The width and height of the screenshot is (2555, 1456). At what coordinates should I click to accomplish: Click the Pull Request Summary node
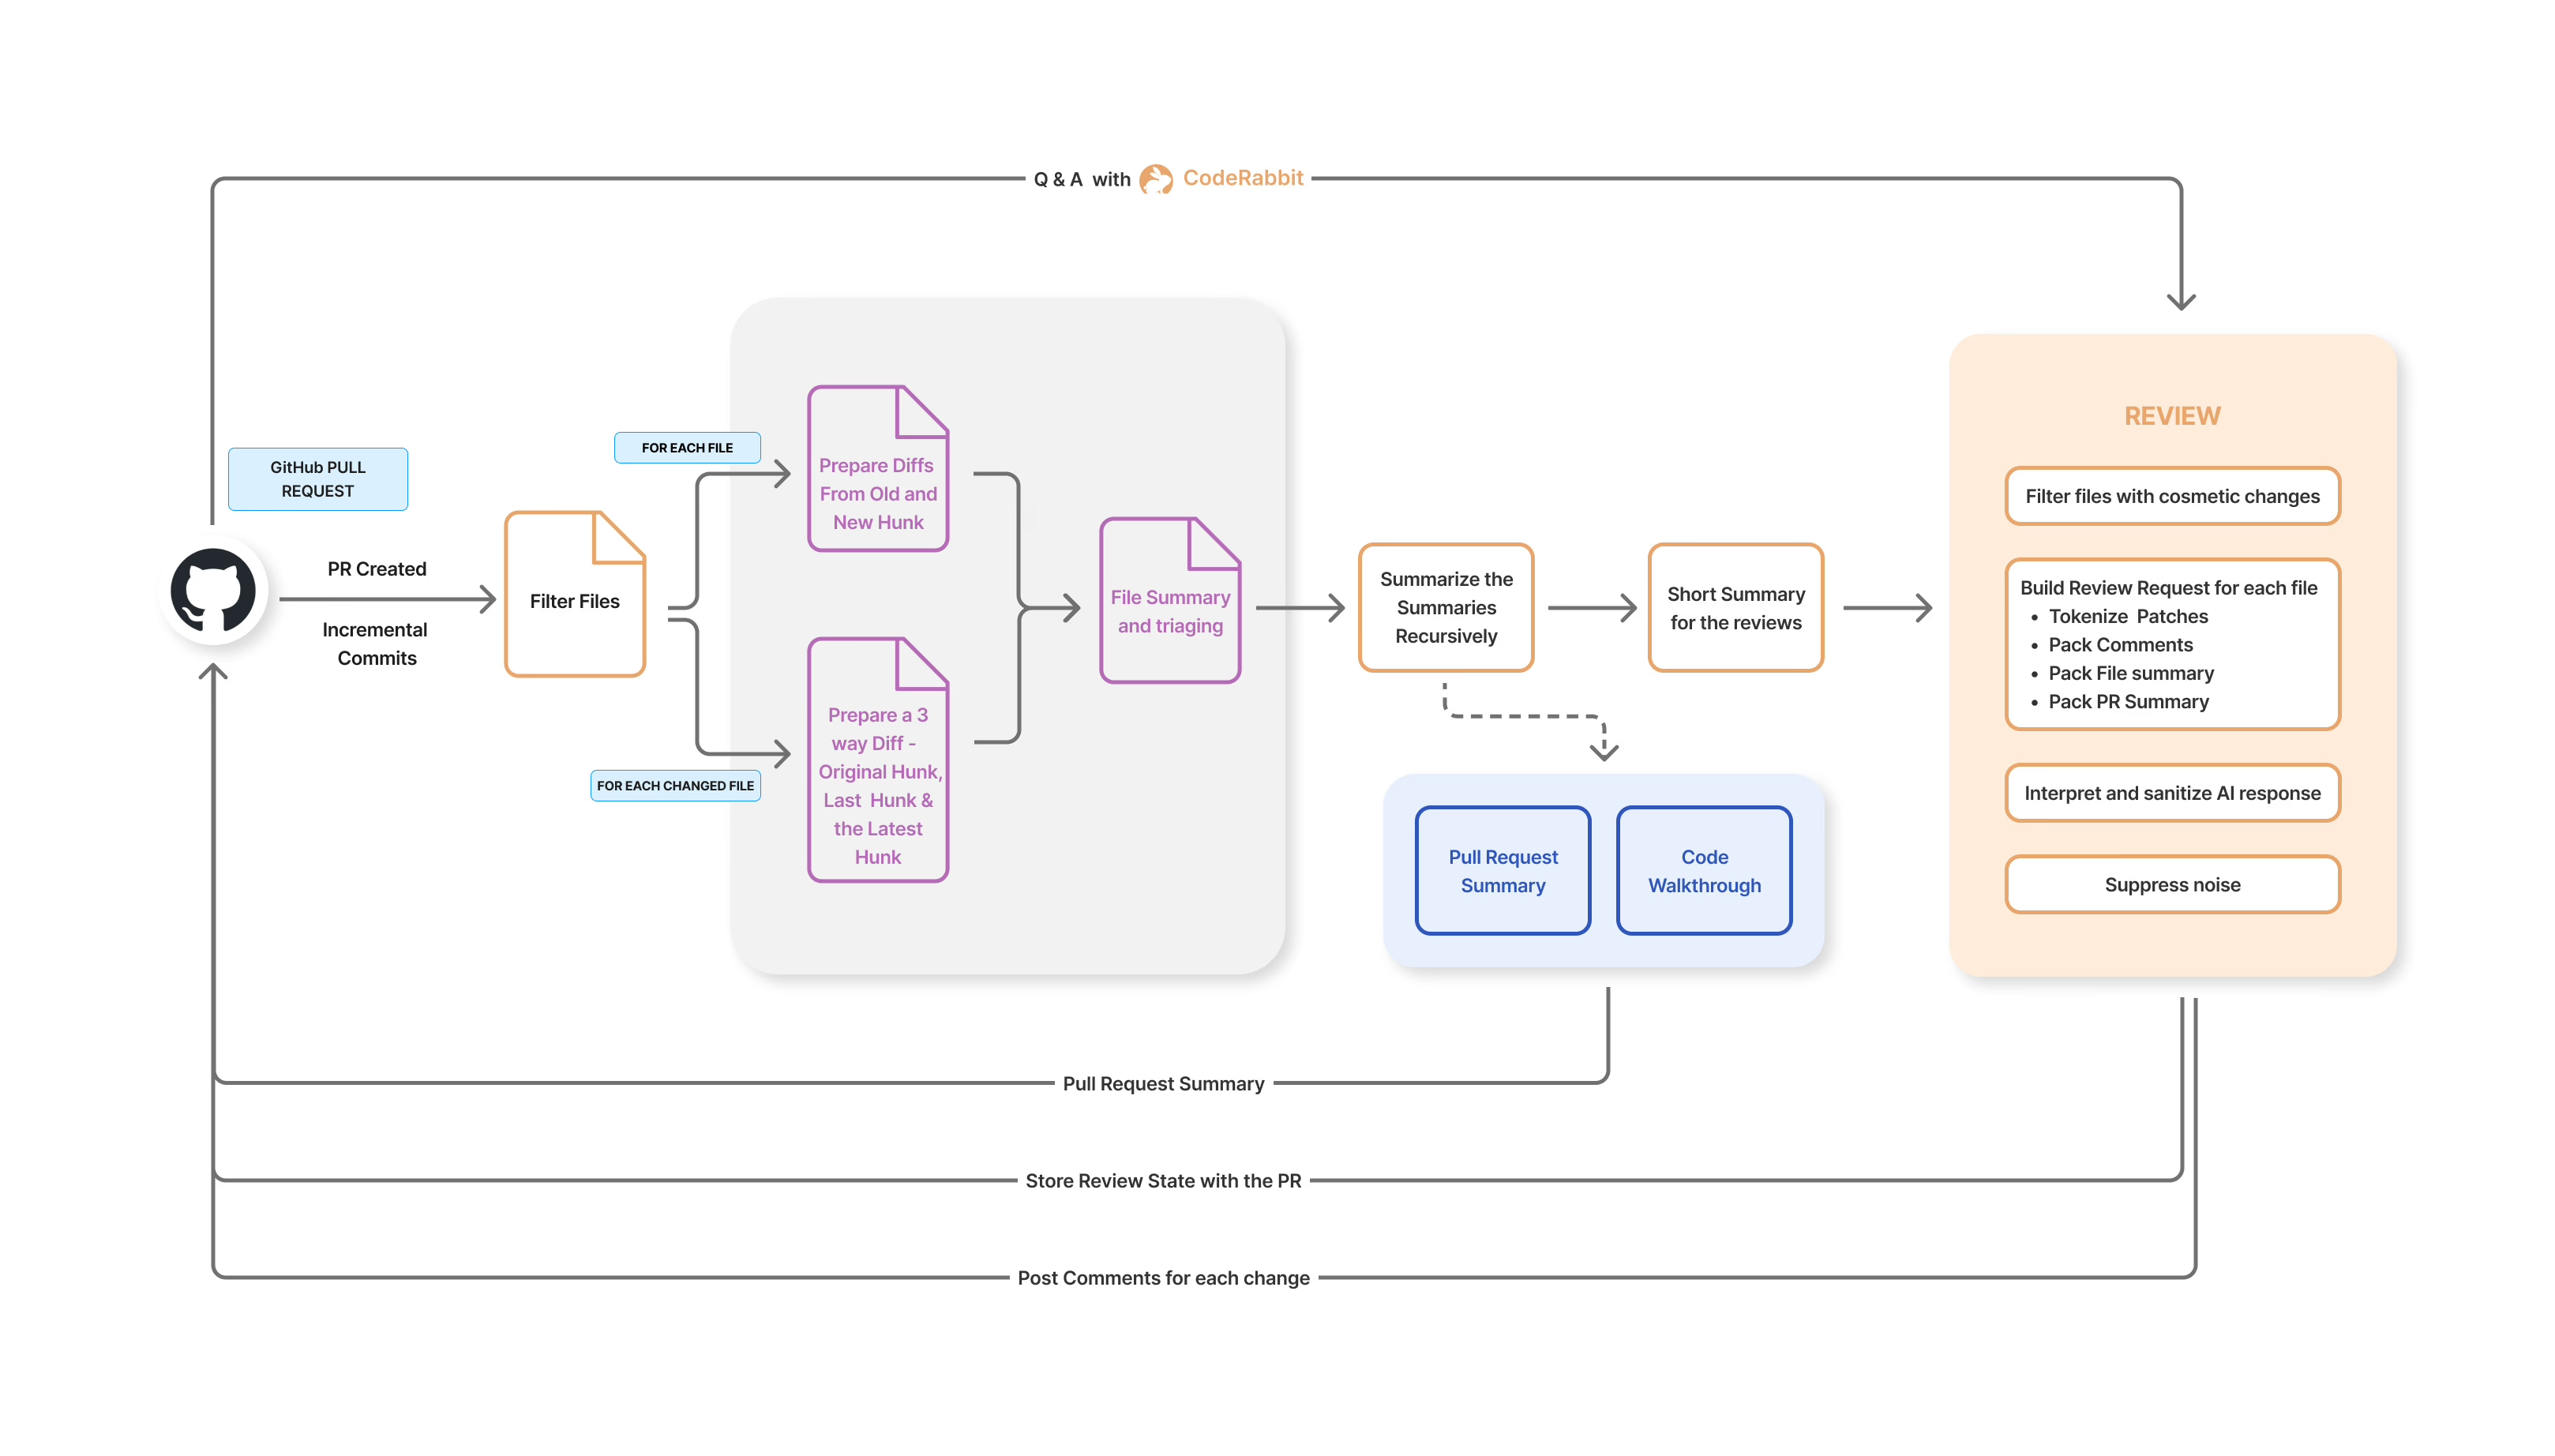point(1503,870)
